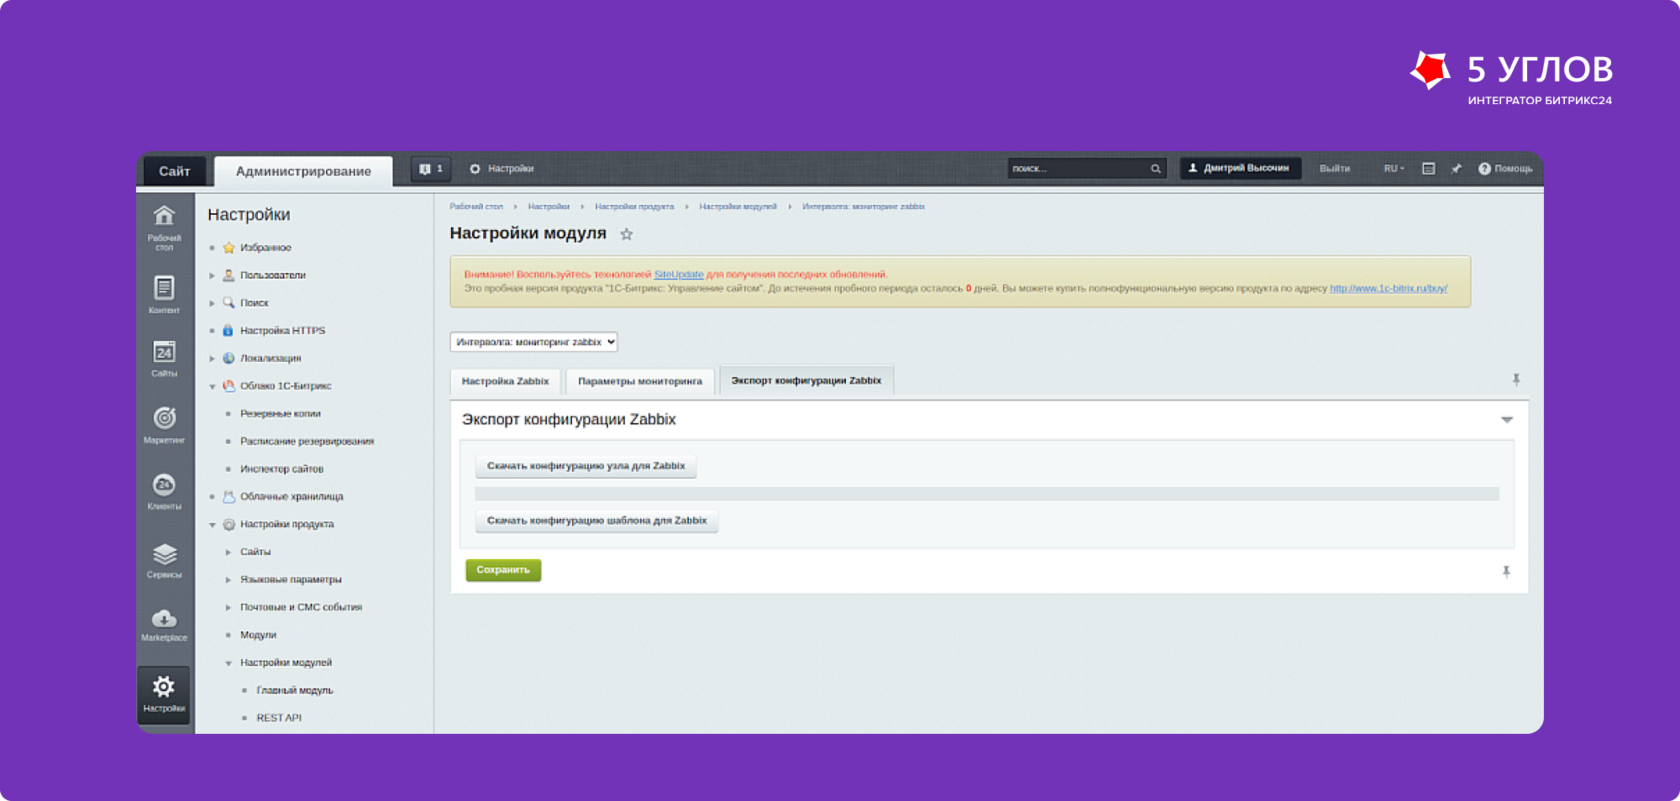Open the panel layout icon beside RU
This screenshot has height=801, width=1680.
1428,169
